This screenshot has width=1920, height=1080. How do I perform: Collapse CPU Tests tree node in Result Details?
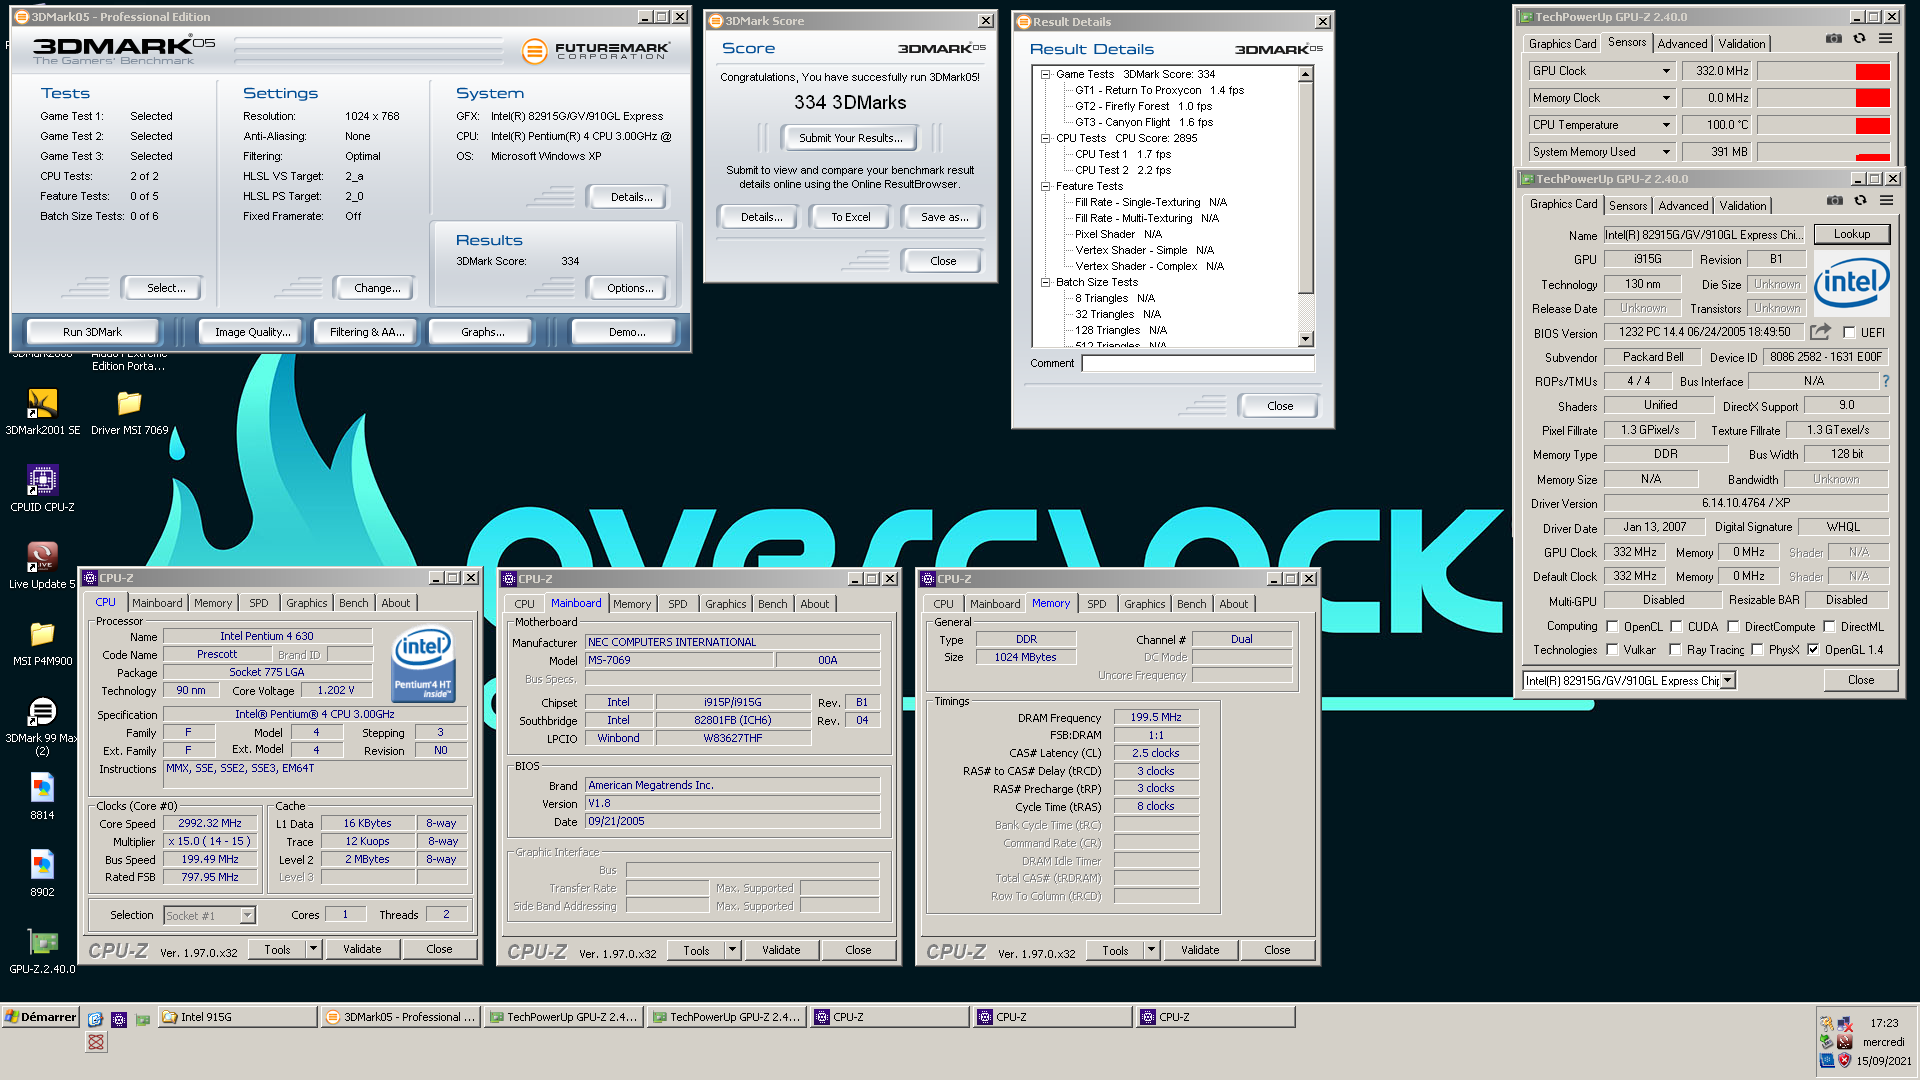coord(1045,138)
